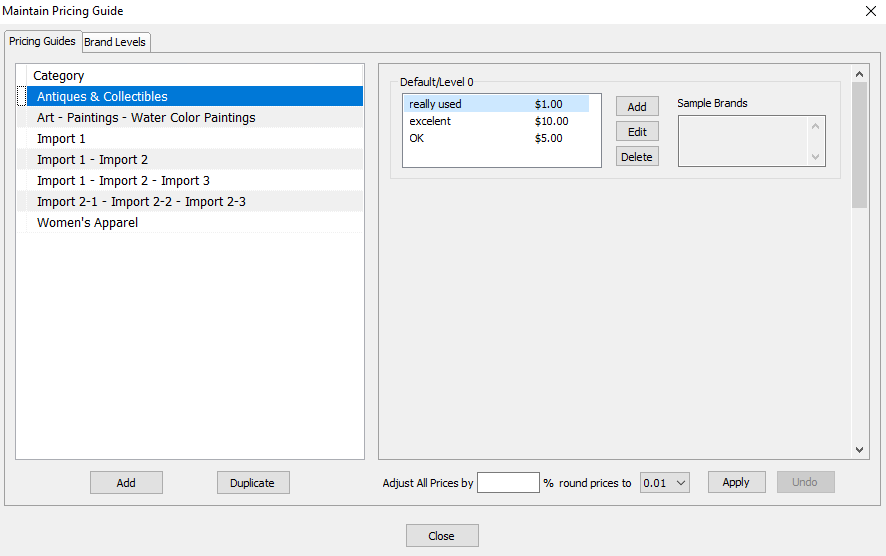
Task: Edit the selected price entry
Action: click(x=637, y=132)
